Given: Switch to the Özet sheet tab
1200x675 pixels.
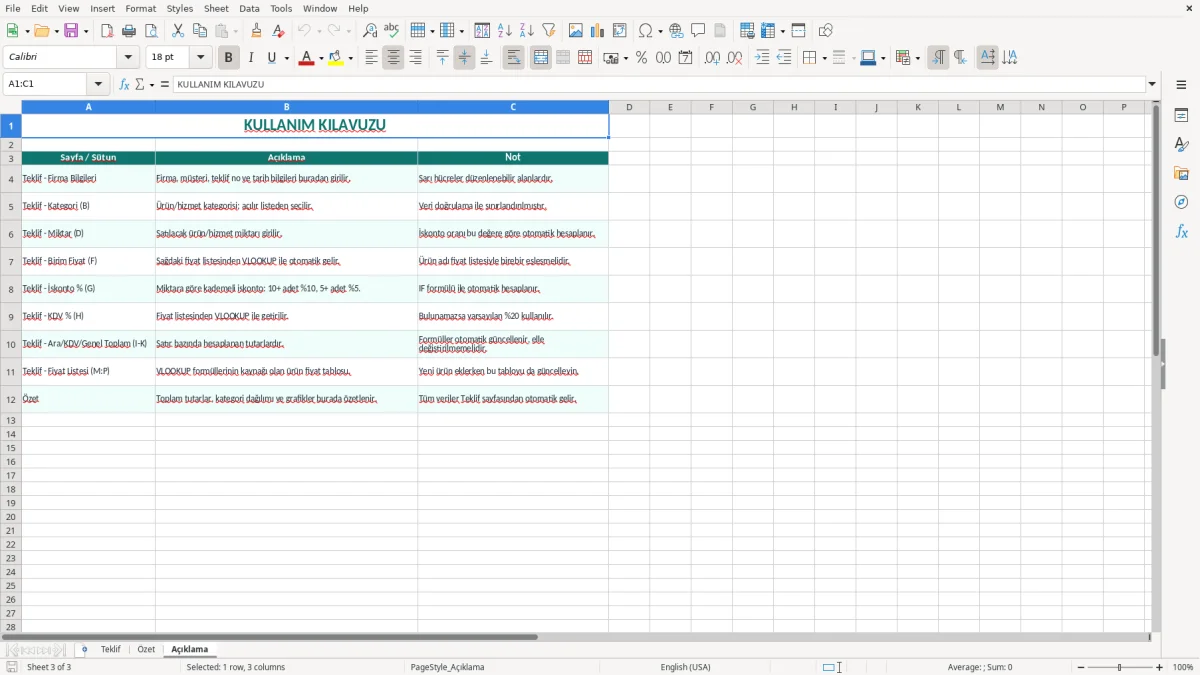Looking at the screenshot, I should (146, 649).
